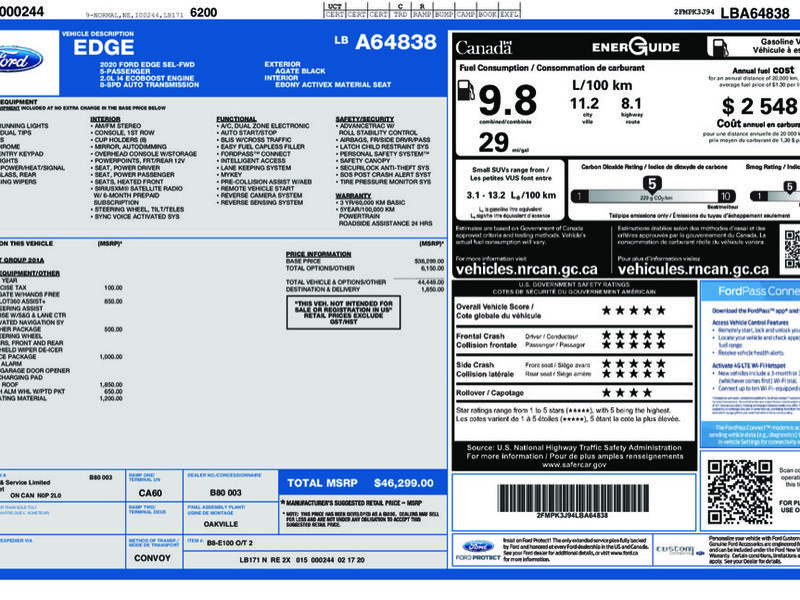Click the $46,299.00 total price

tap(404, 483)
